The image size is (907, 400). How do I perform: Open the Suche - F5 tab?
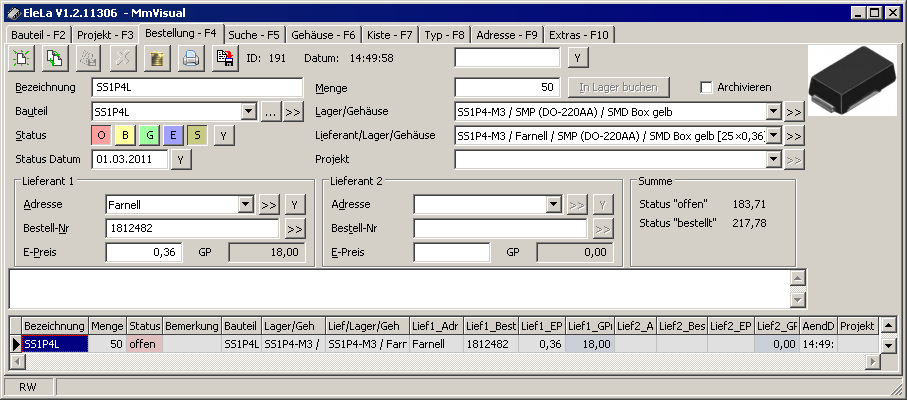pyautogui.click(x=254, y=35)
